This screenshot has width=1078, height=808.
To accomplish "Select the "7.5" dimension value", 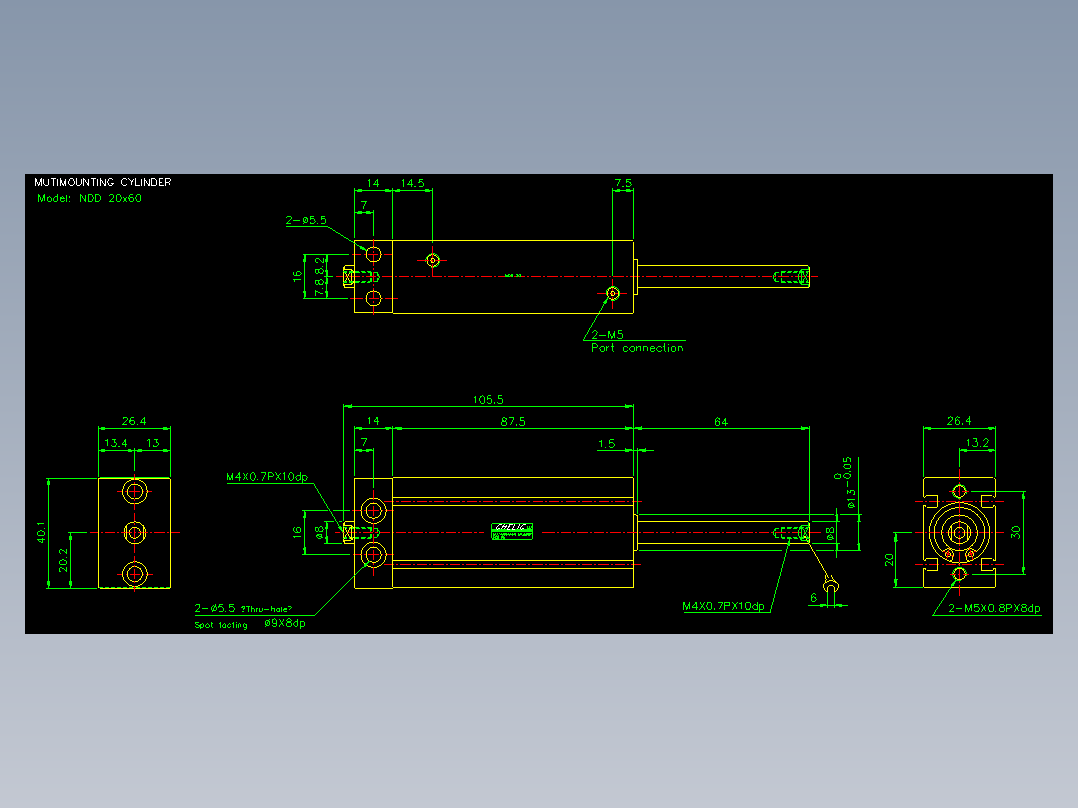I will pyautogui.click(x=623, y=183).
